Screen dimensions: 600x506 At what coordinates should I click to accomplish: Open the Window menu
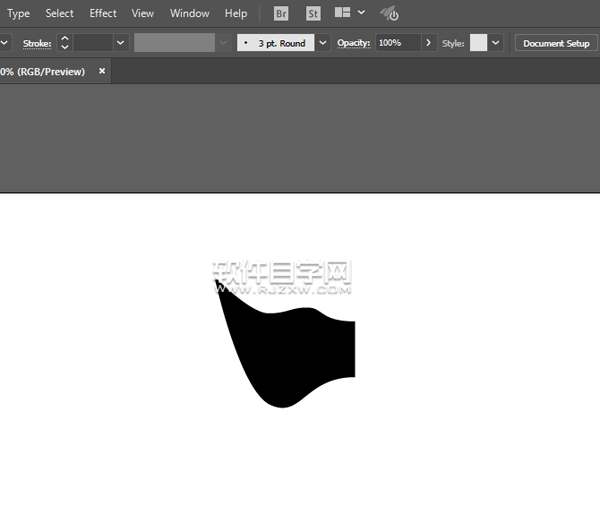click(x=189, y=14)
